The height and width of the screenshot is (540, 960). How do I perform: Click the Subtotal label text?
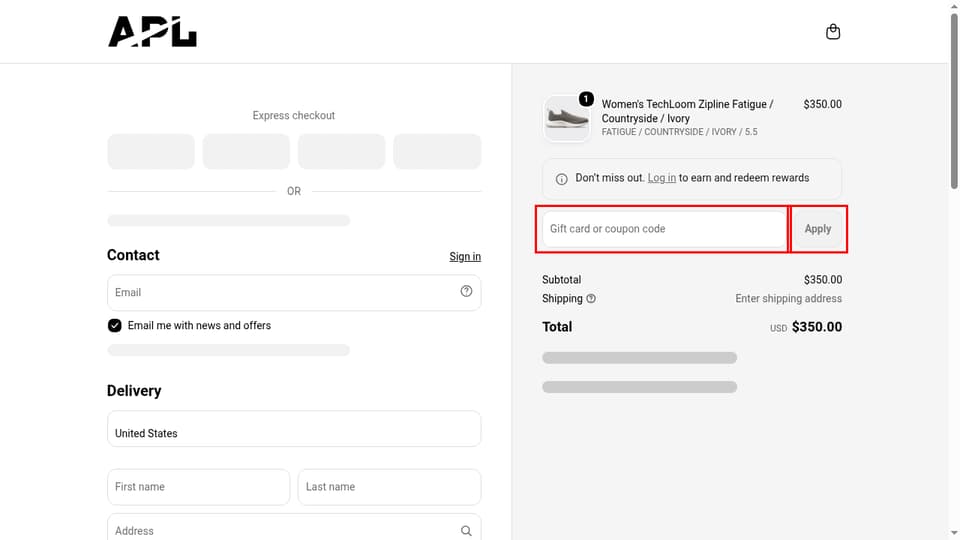point(561,279)
